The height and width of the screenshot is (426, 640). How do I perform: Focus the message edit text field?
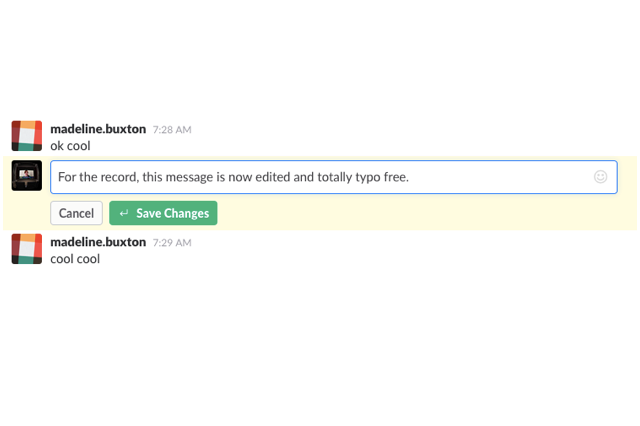[x=334, y=177]
